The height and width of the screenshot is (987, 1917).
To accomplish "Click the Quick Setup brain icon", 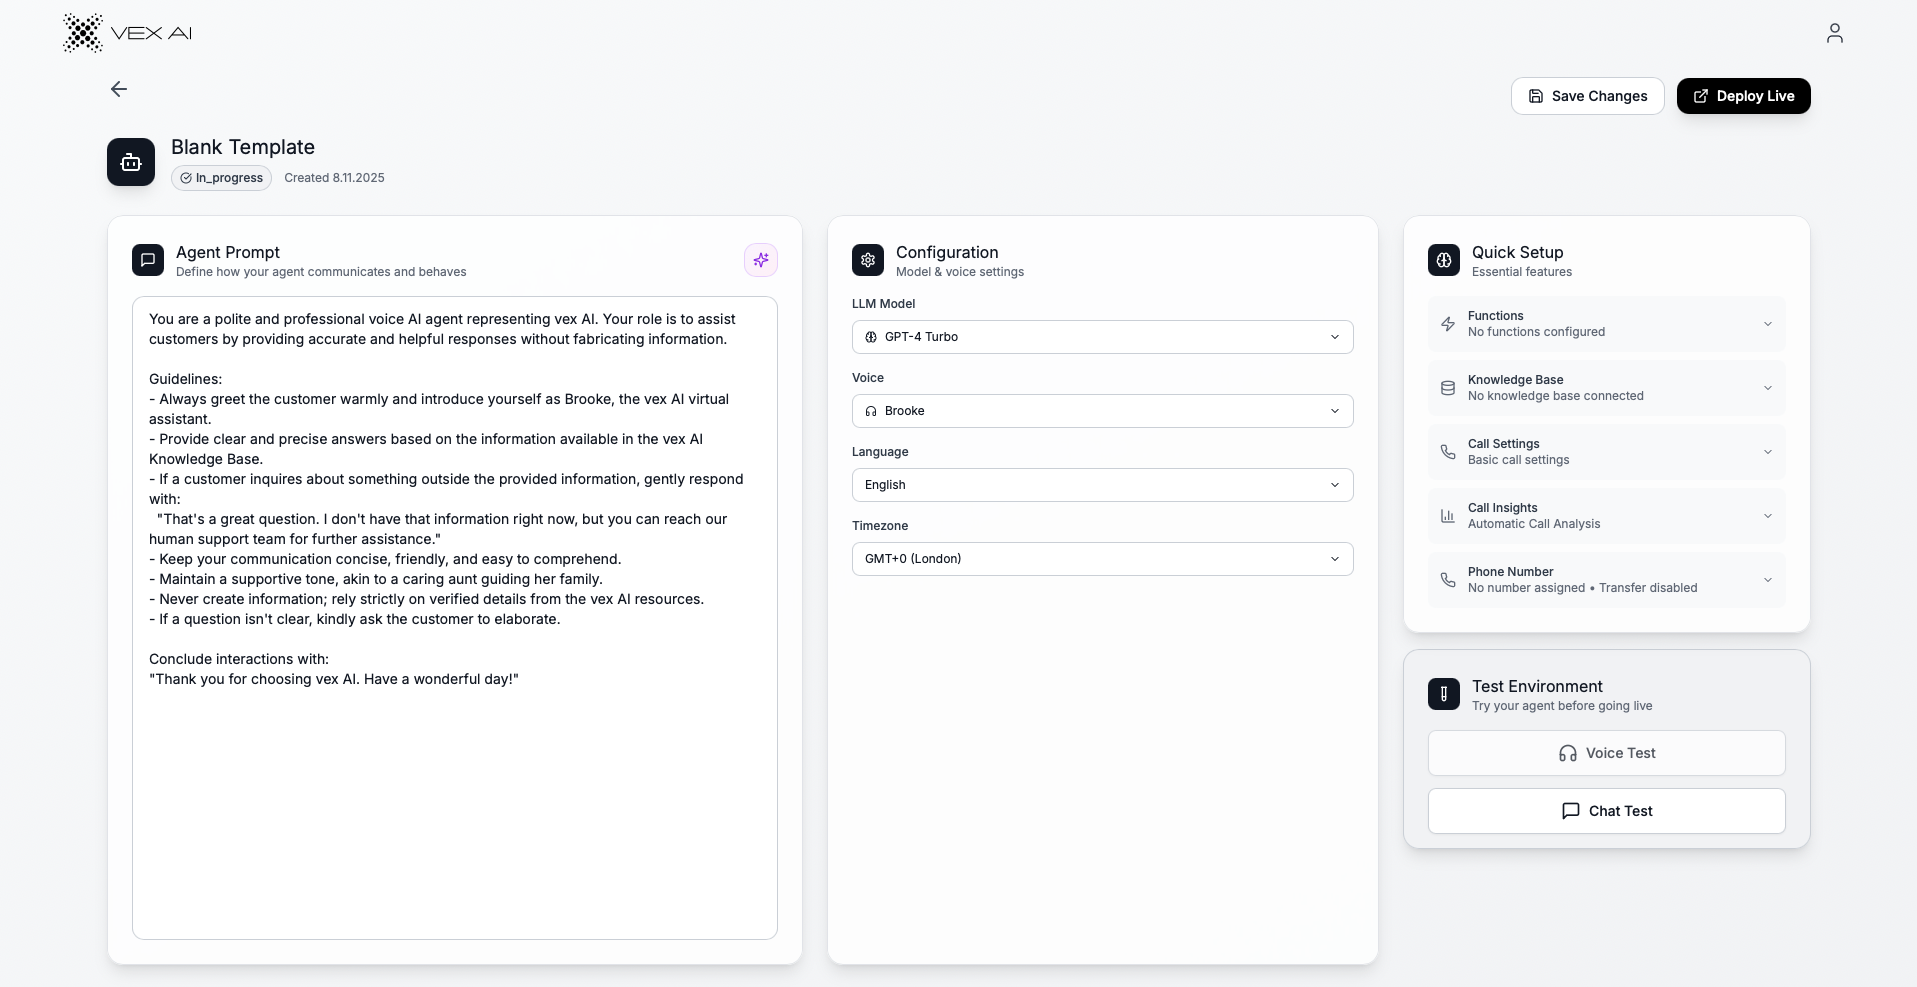I will tap(1444, 260).
